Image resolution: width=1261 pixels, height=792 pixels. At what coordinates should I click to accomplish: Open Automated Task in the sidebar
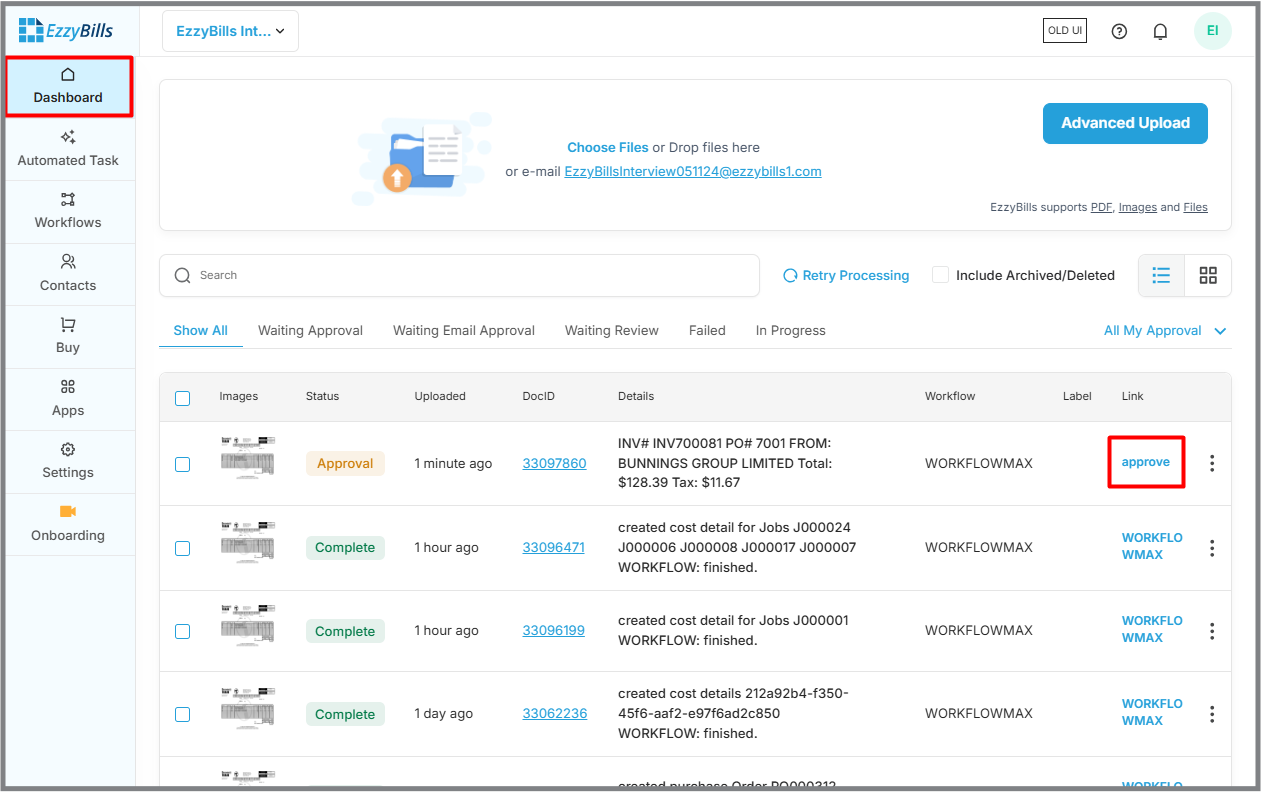click(68, 149)
